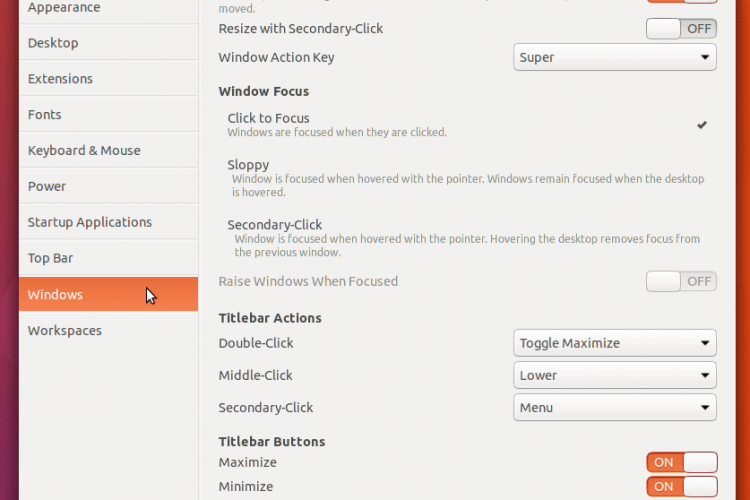
Task: Turn off Minimize titlebar button switch
Action: 681,487
